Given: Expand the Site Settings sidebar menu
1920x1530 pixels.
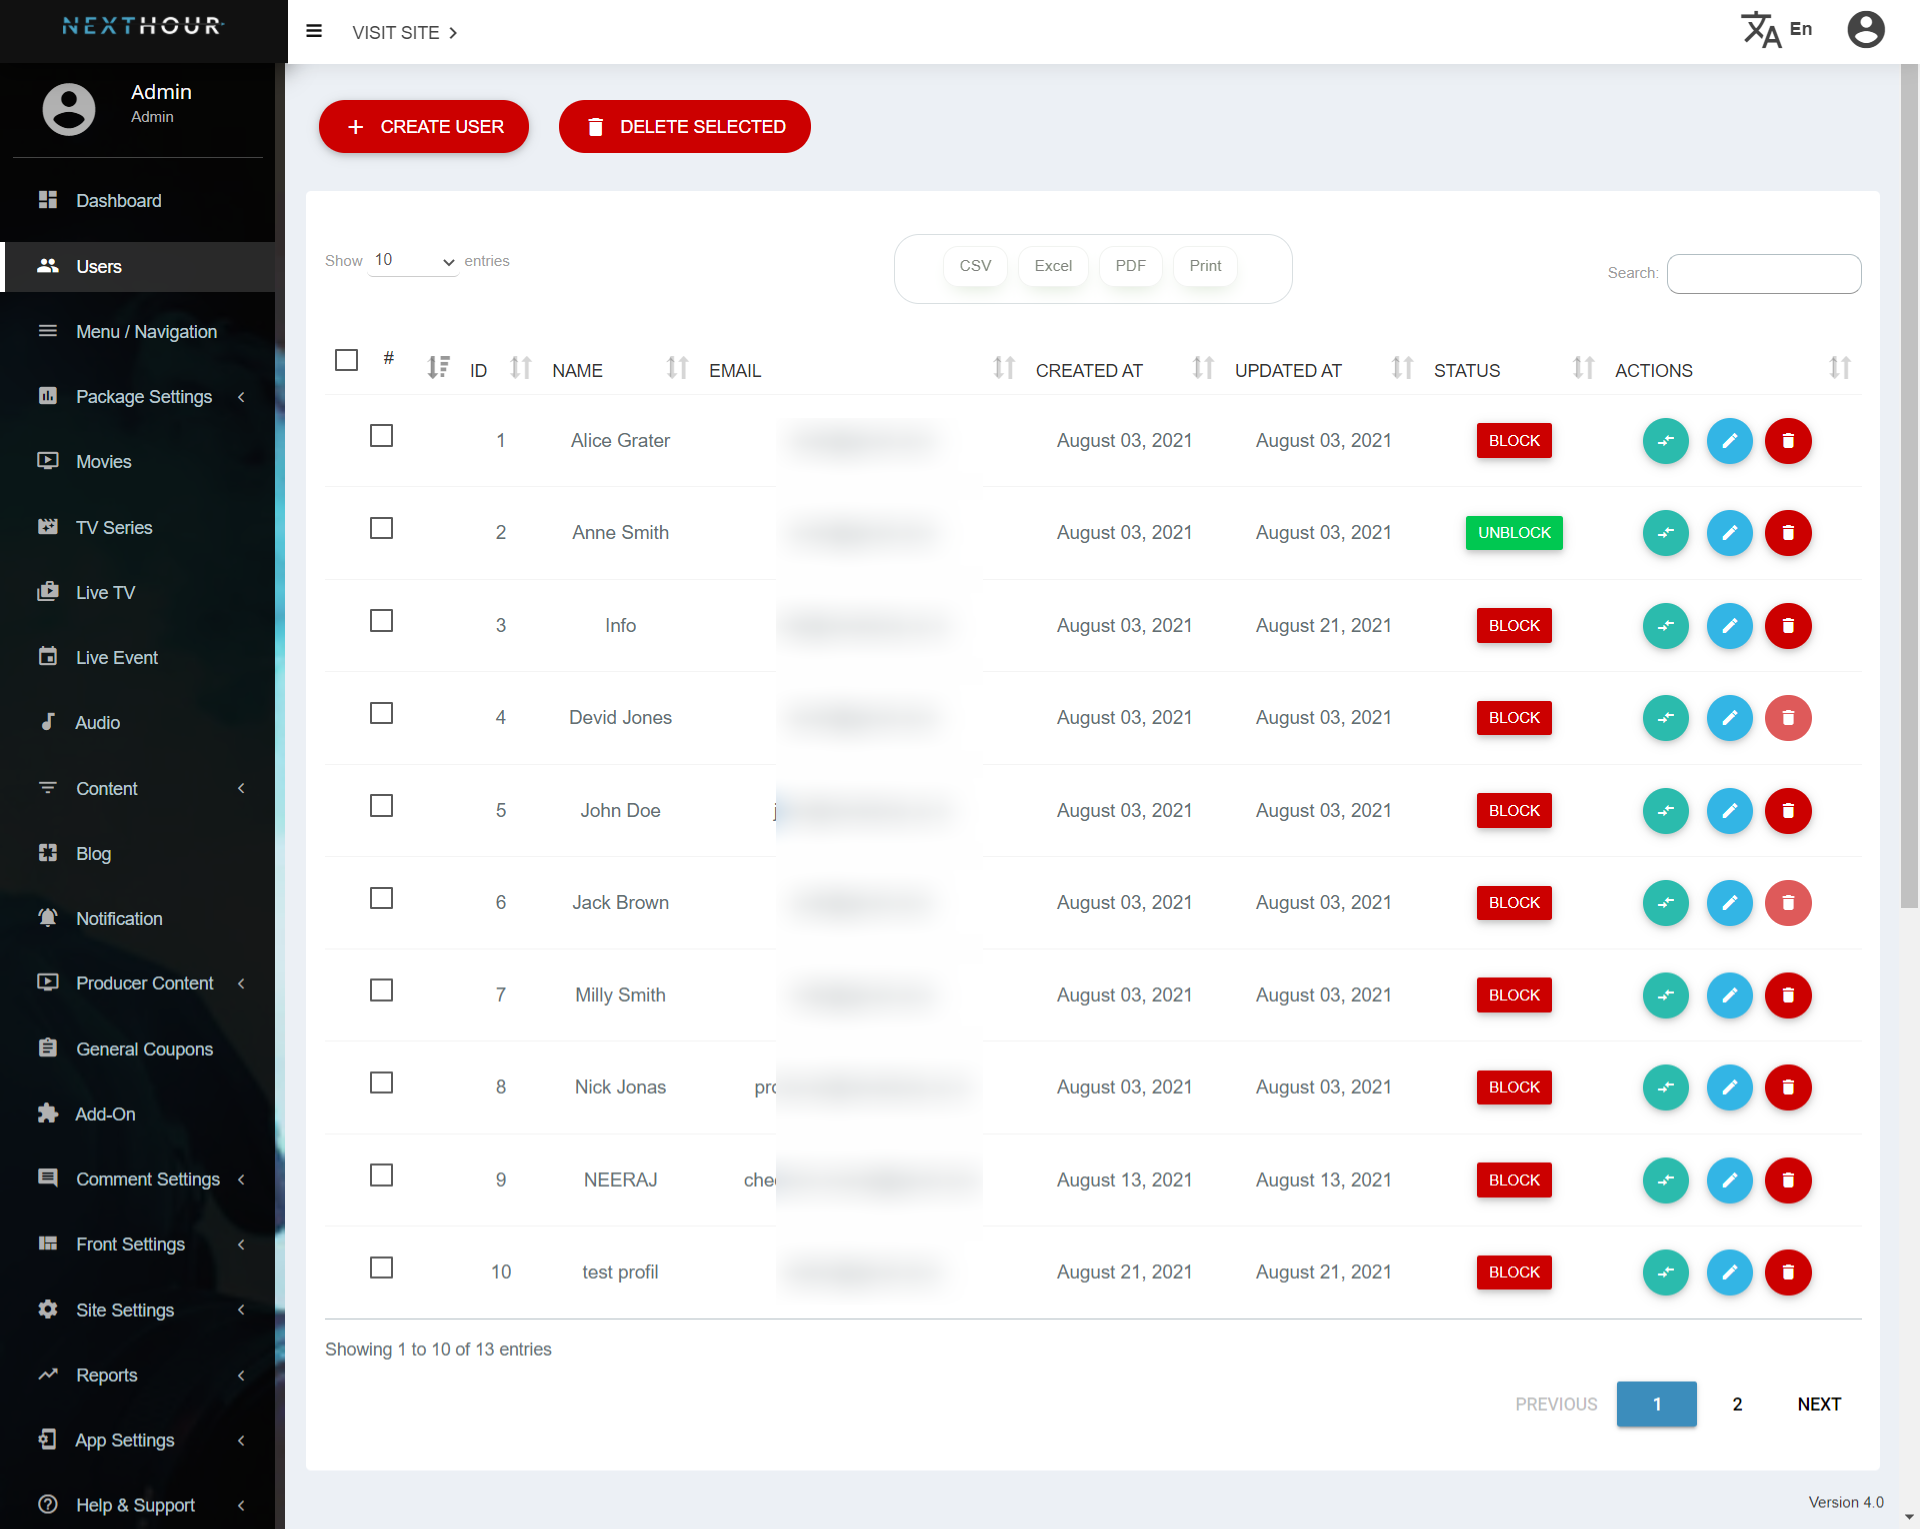Looking at the screenshot, I should tap(125, 1310).
